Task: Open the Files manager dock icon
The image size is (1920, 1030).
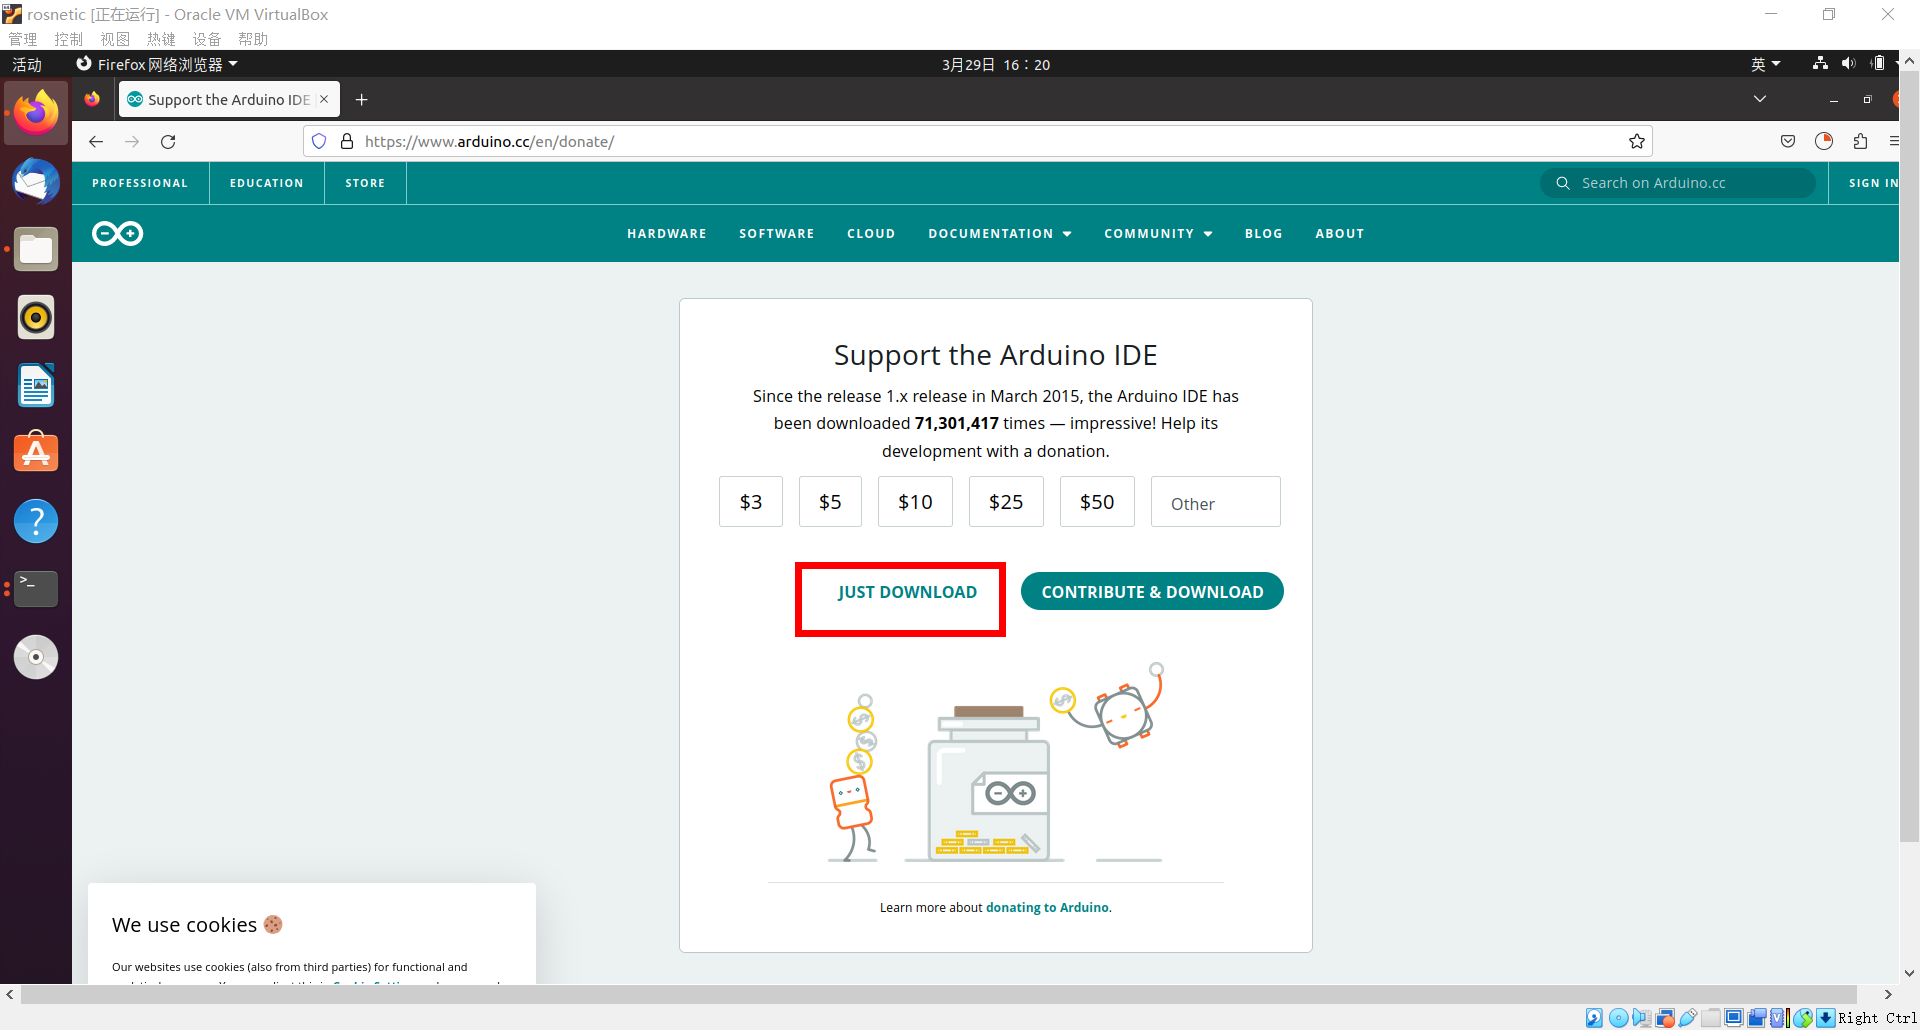Action: pyautogui.click(x=36, y=249)
